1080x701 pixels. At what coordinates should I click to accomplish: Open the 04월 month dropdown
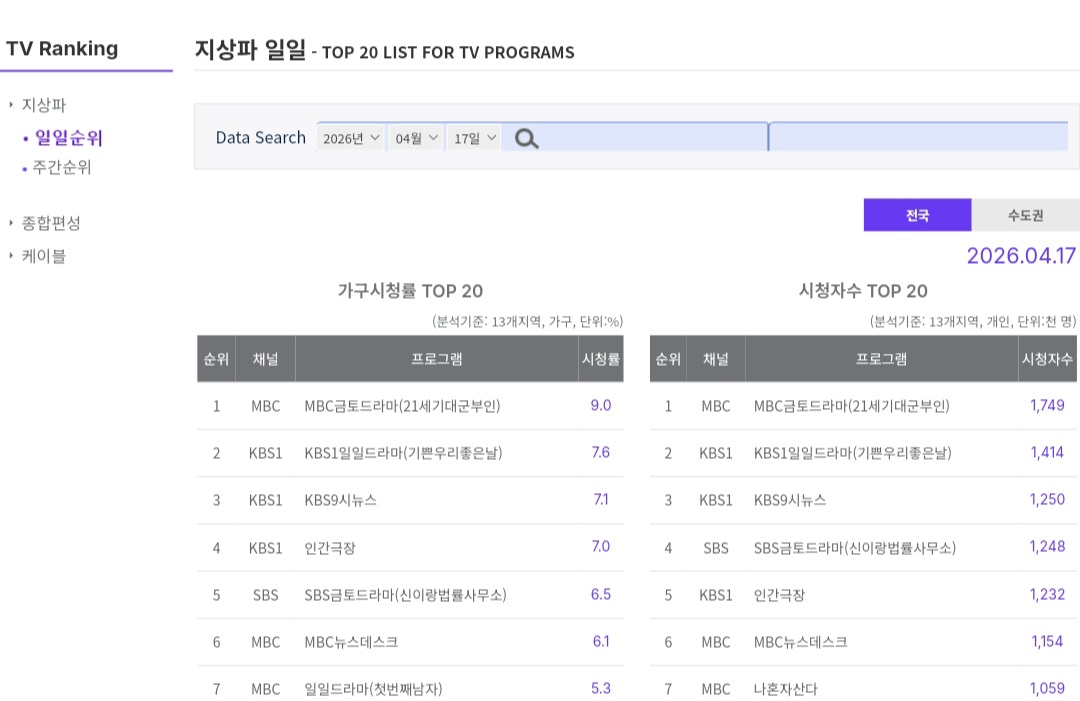(x=416, y=138)
